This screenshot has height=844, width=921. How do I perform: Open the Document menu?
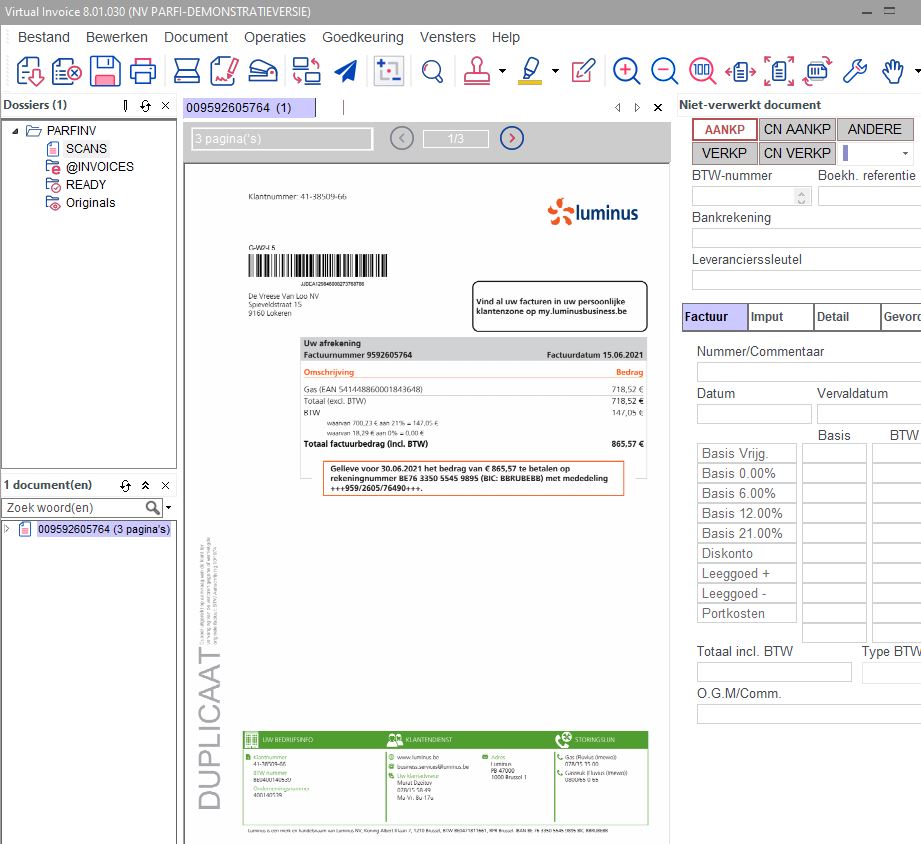[x=196, y=37]
